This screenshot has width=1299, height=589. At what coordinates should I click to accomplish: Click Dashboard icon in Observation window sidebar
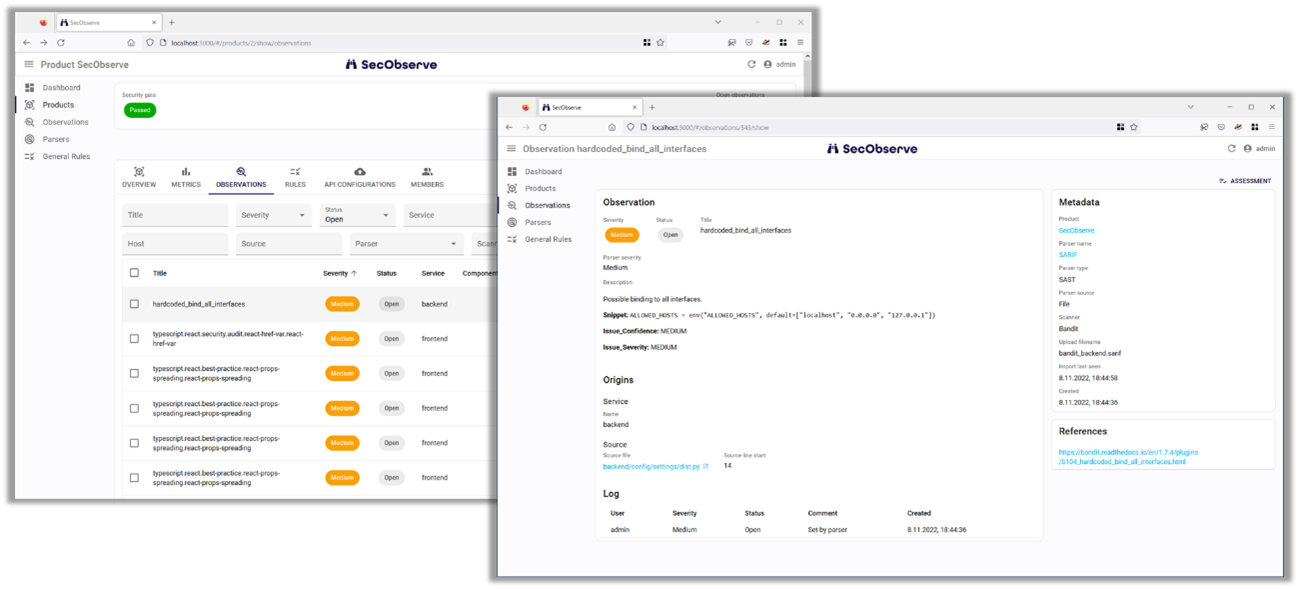512,172
